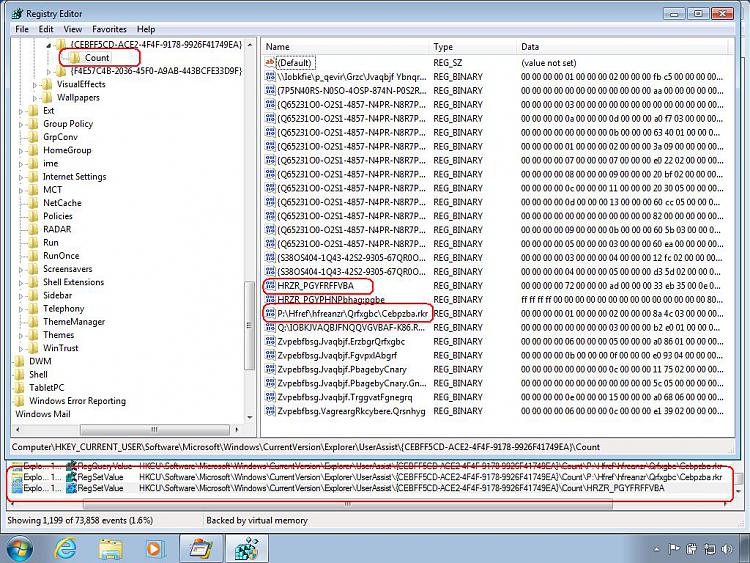The height and width of the screenshot is (563, 750).
Task: Open the Favorites menu
Action: 109,29
